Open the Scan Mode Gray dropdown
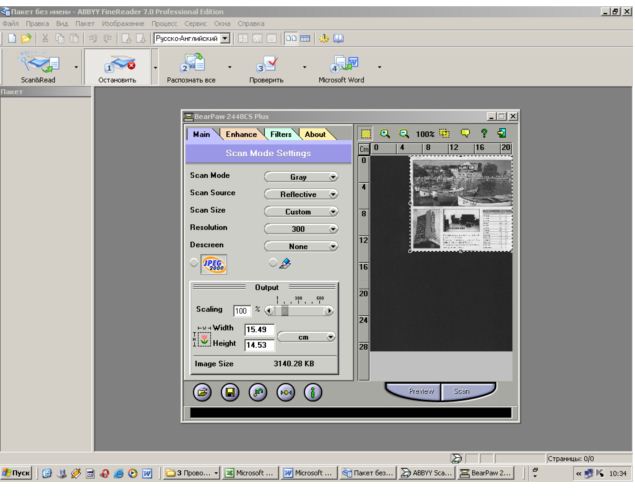The height and width of the screenshot is (496, 635). click(x=301, y=177)
